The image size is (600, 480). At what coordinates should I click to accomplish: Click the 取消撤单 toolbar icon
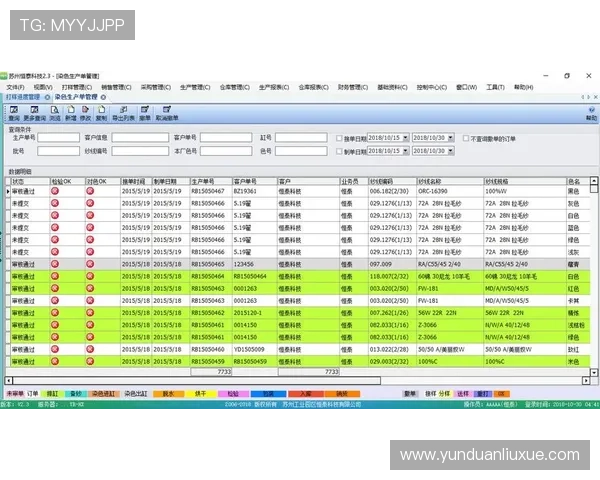[167, 112]
